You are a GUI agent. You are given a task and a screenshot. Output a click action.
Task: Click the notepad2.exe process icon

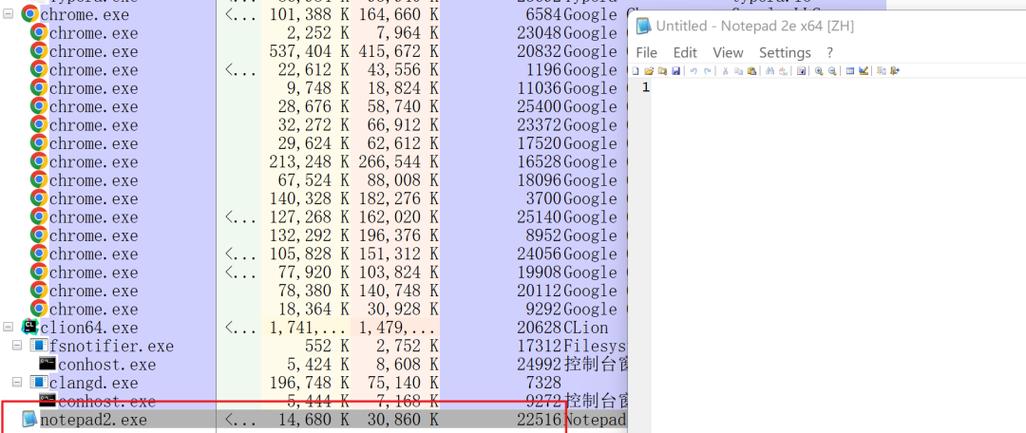tap(29, 419)
